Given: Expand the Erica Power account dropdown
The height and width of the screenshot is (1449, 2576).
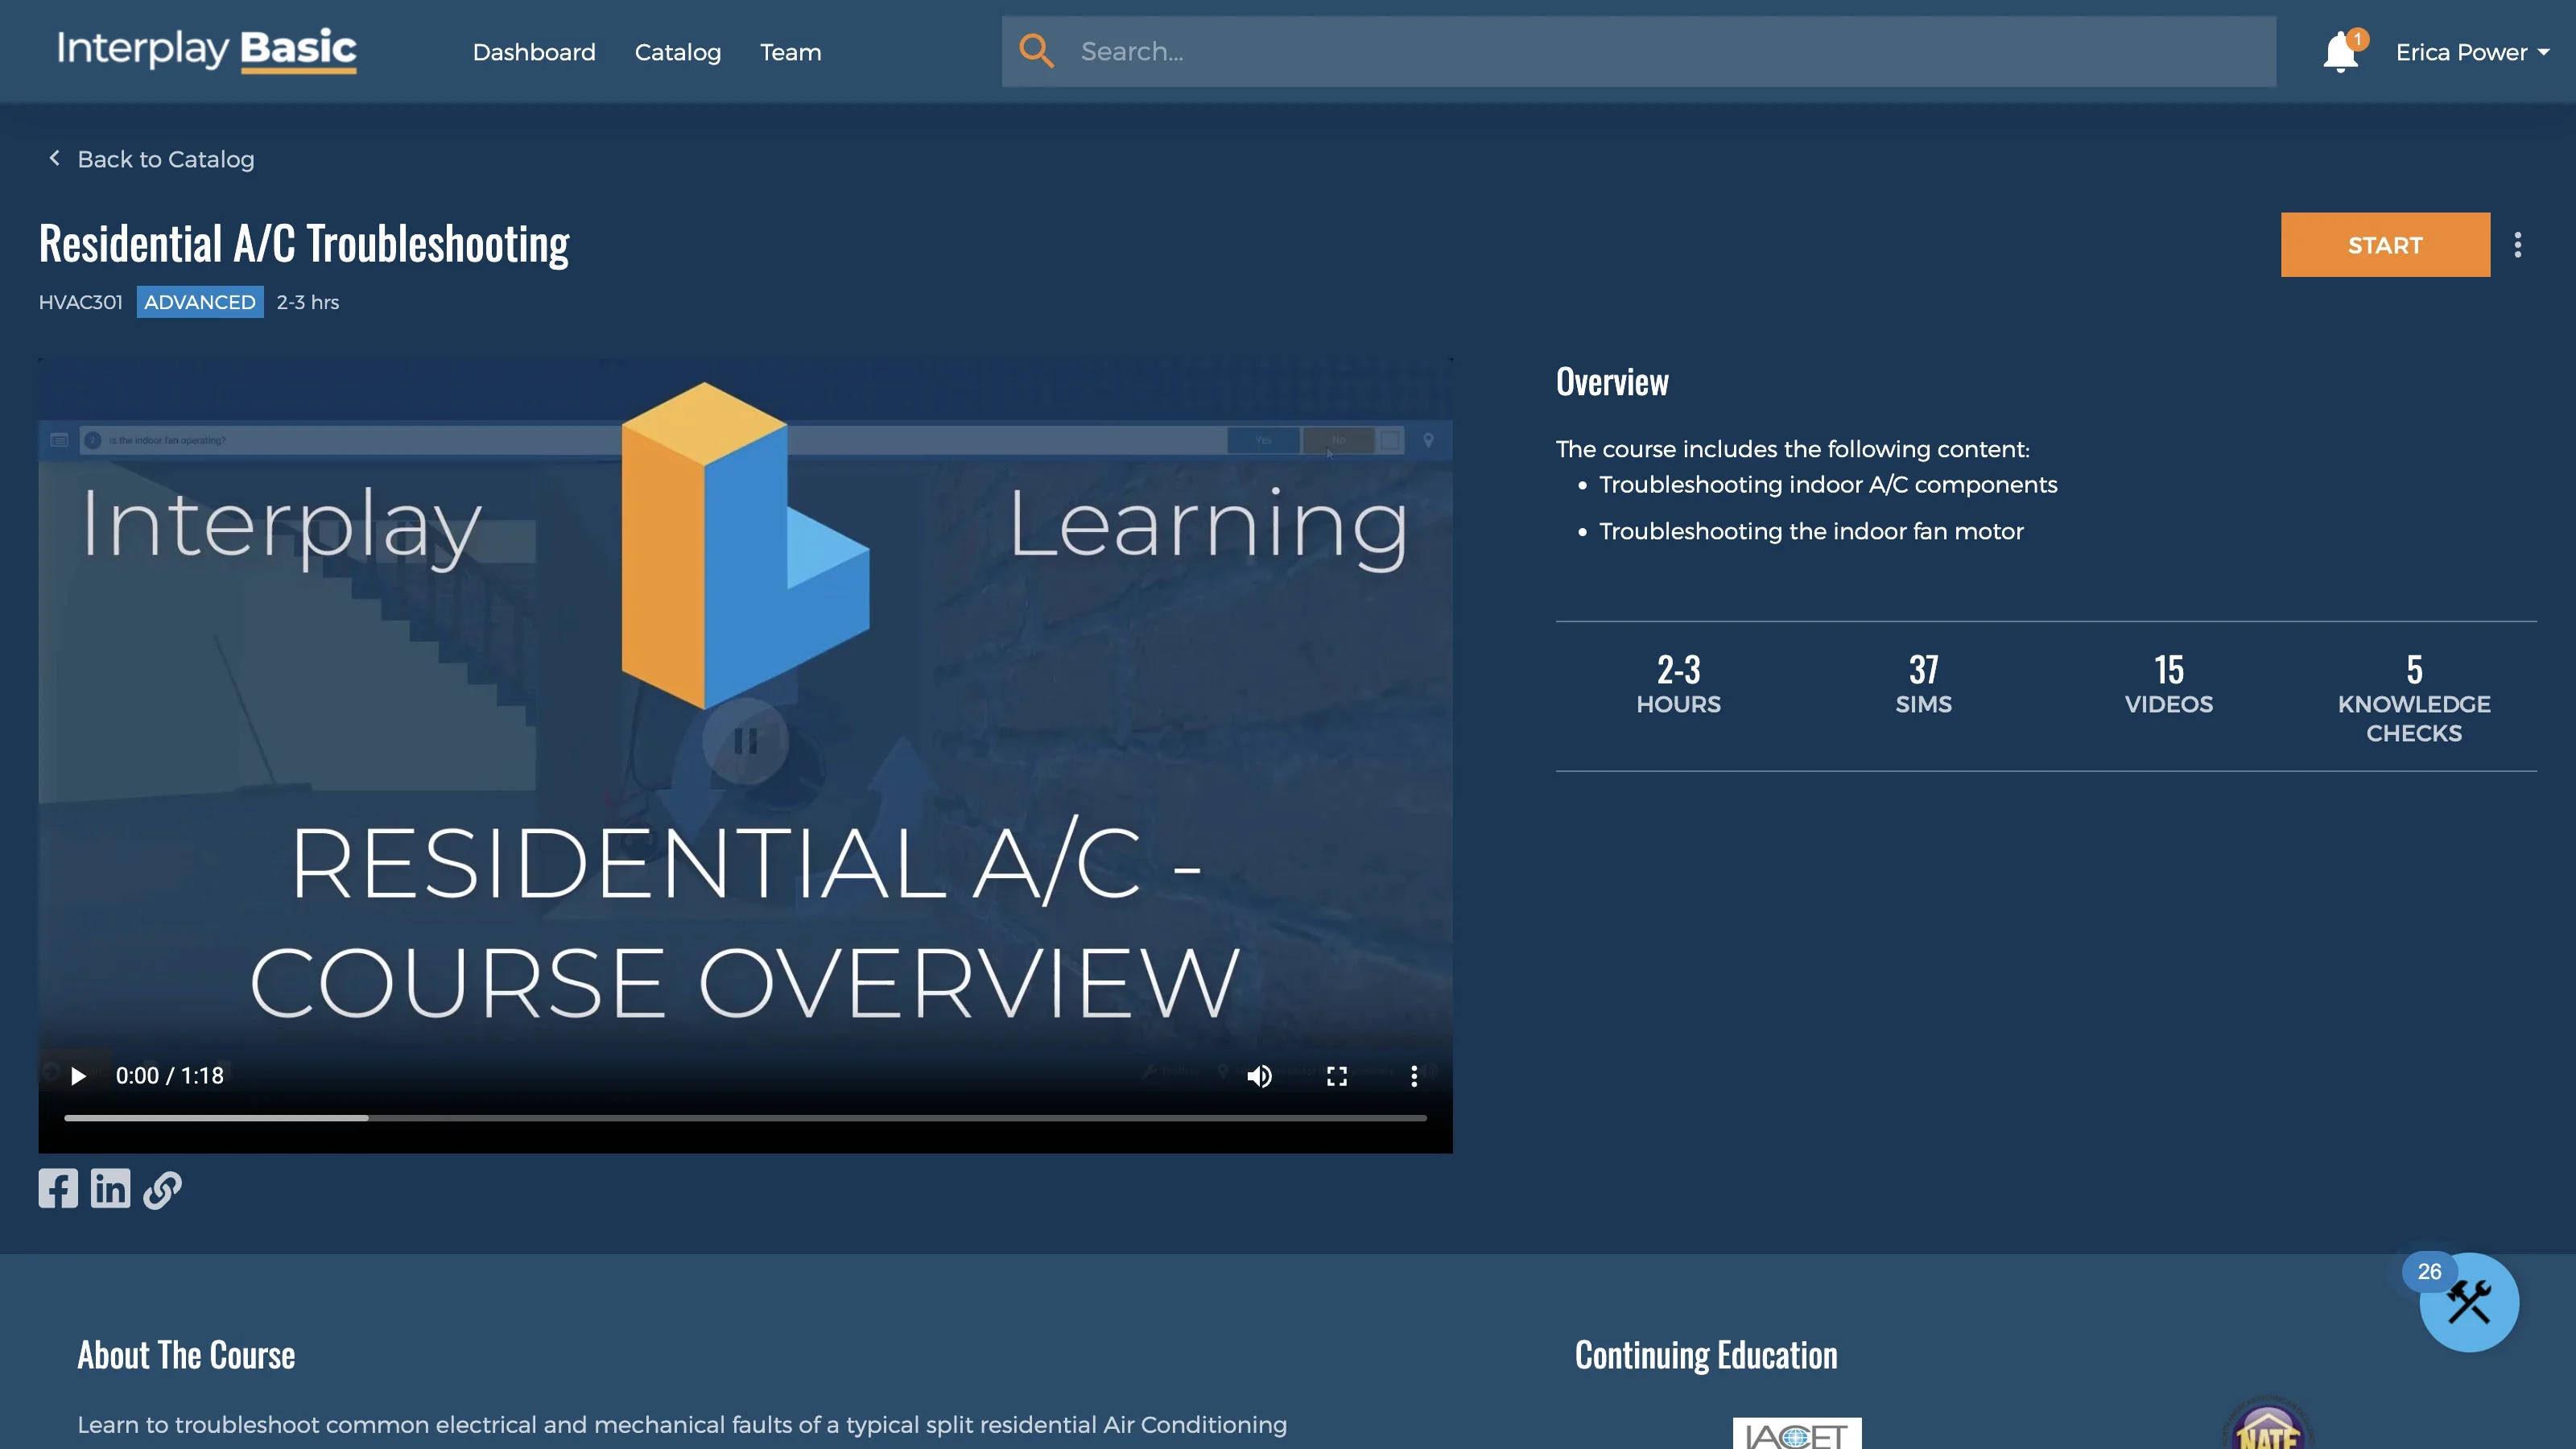Looking at the screenshot, I should (x=2472, y=52).
